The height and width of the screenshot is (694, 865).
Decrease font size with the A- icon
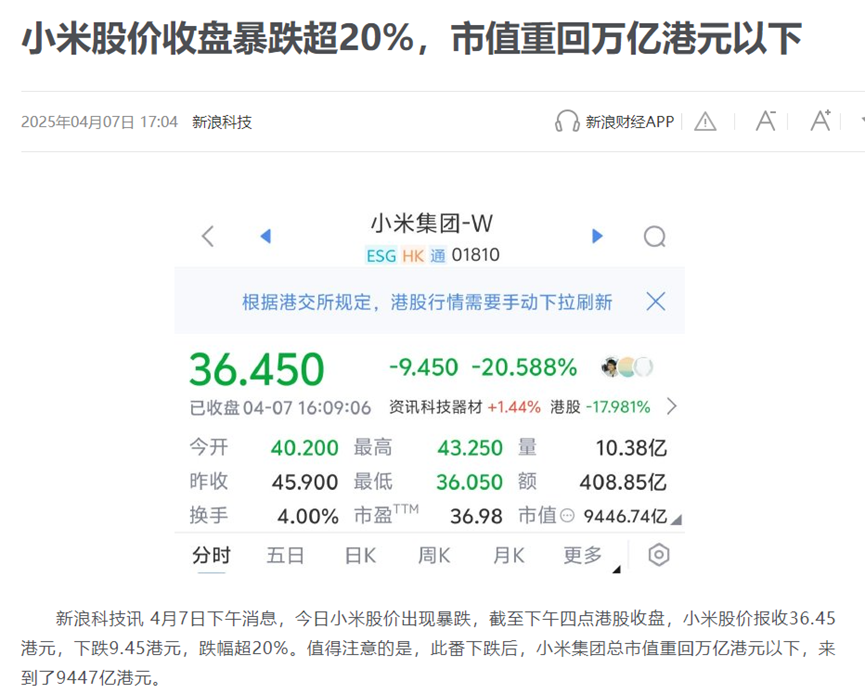pyautogui.click(x=766, y=121)
